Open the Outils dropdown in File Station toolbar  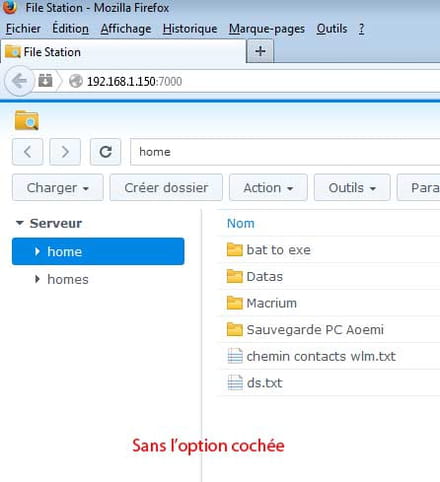point(352,188)
